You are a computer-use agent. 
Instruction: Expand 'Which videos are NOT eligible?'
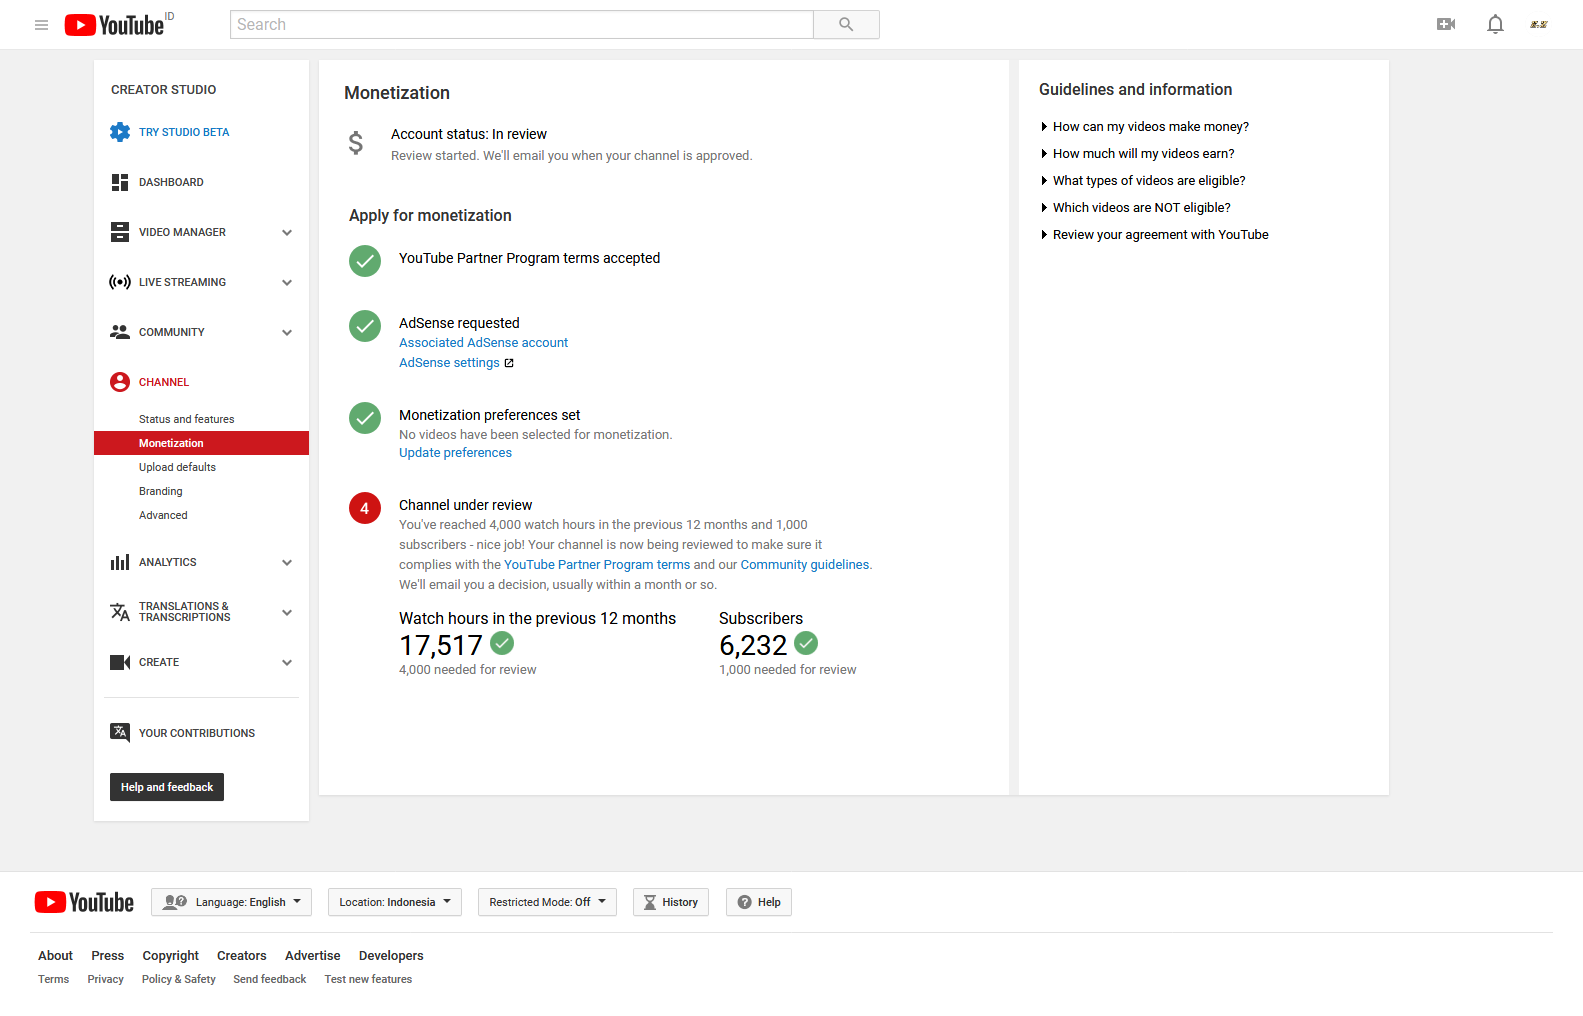(x=1136, y=208)
